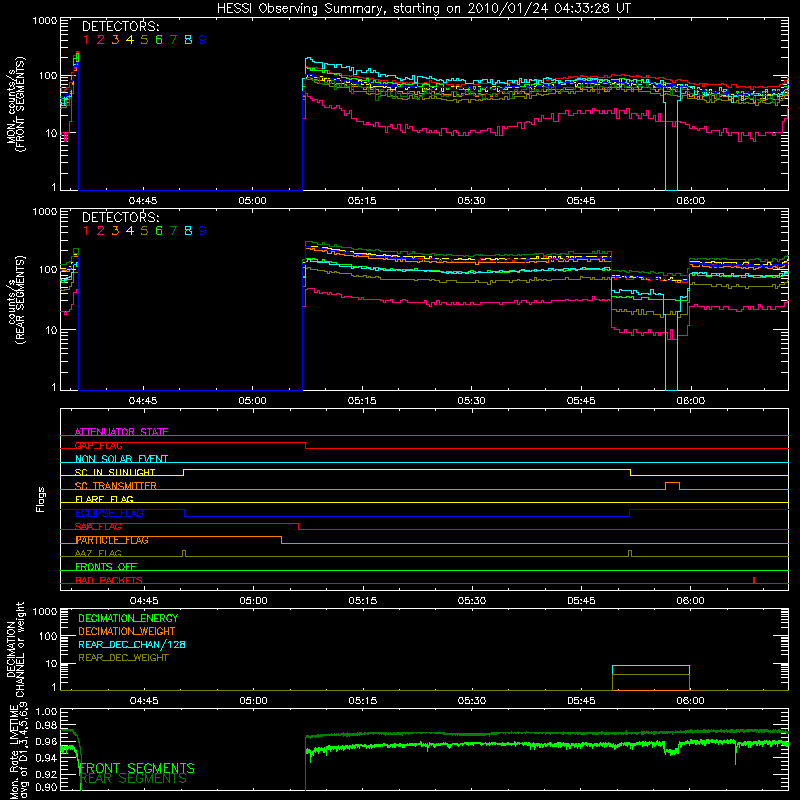Click the FRONT SEGMENTS livetime legend label
Viewport: 800px width, 800px height.
click(x=137, y=768)
